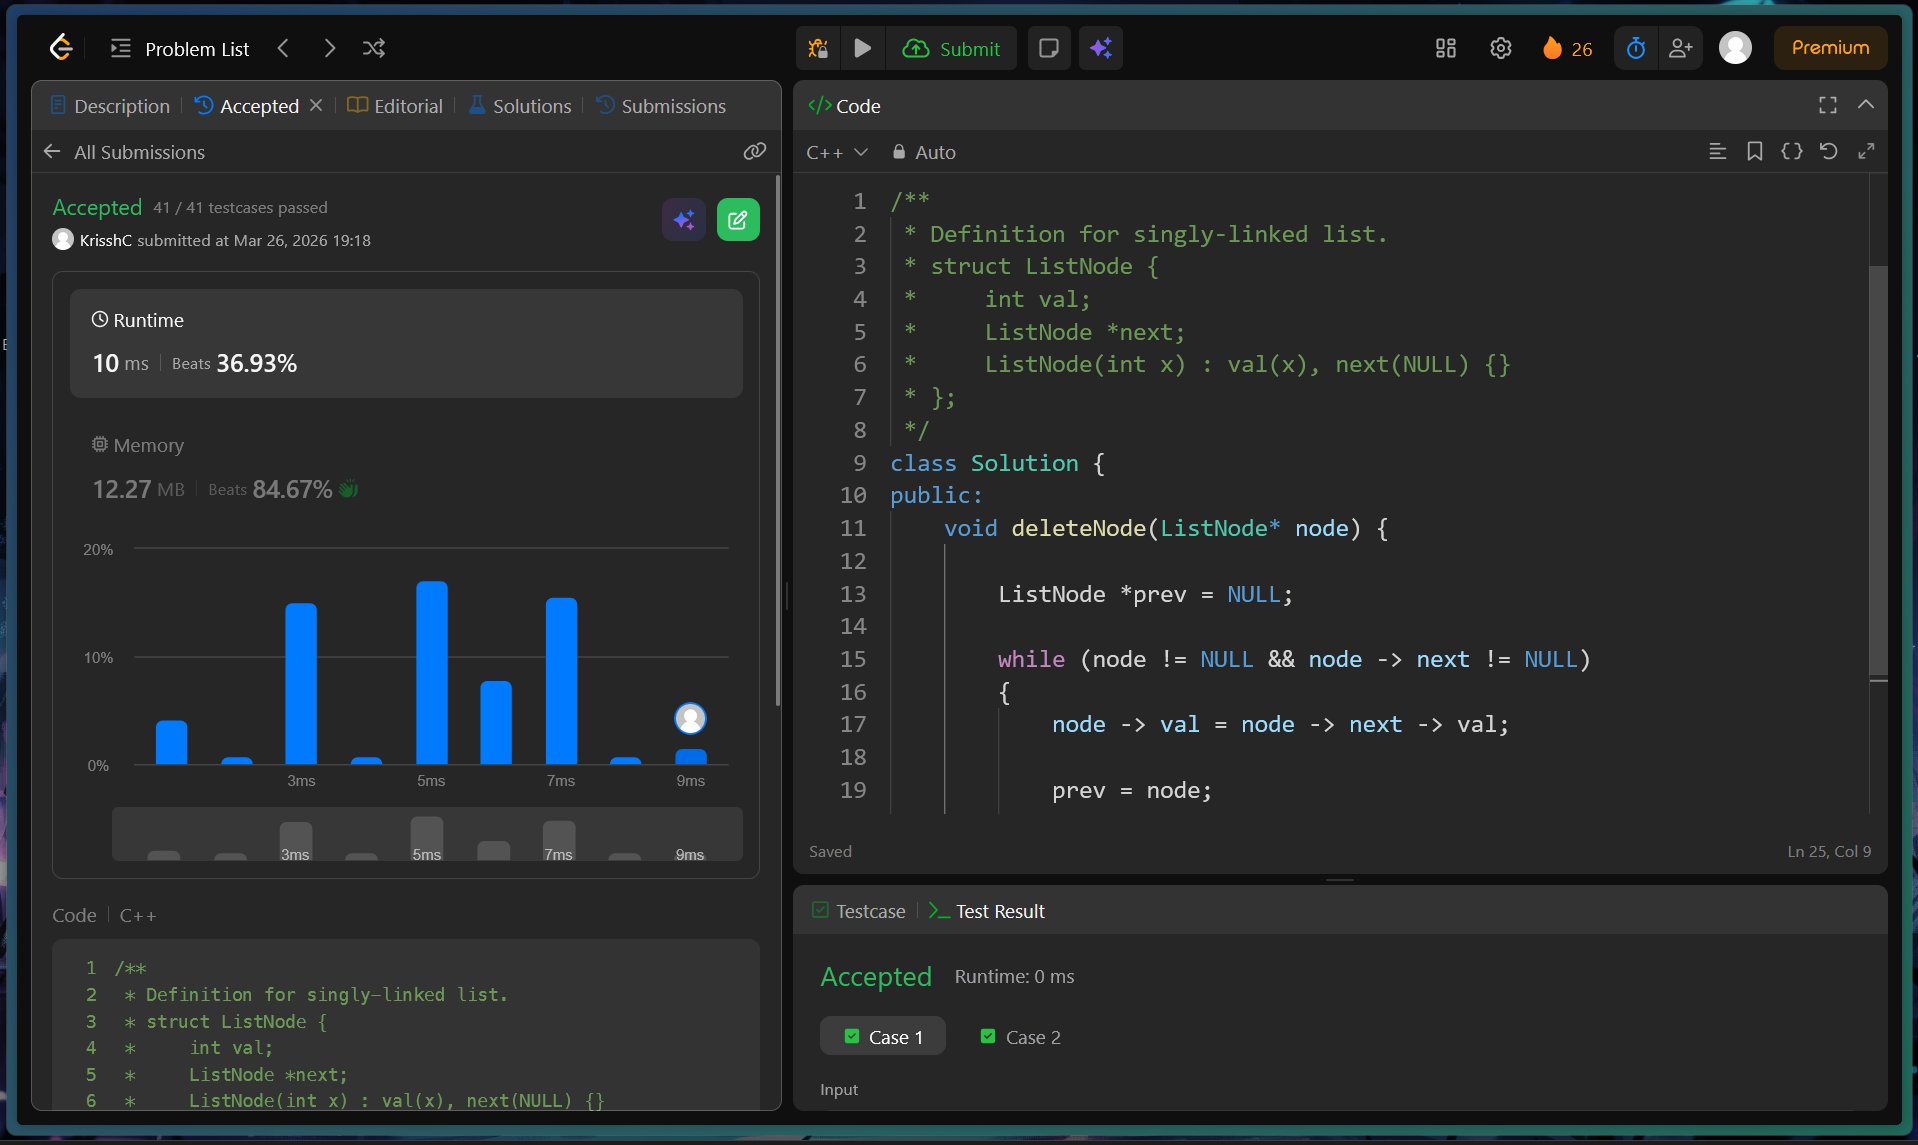Open the layout grid icon
The image size is (1918, 1145).
[x=1445, y=48]
